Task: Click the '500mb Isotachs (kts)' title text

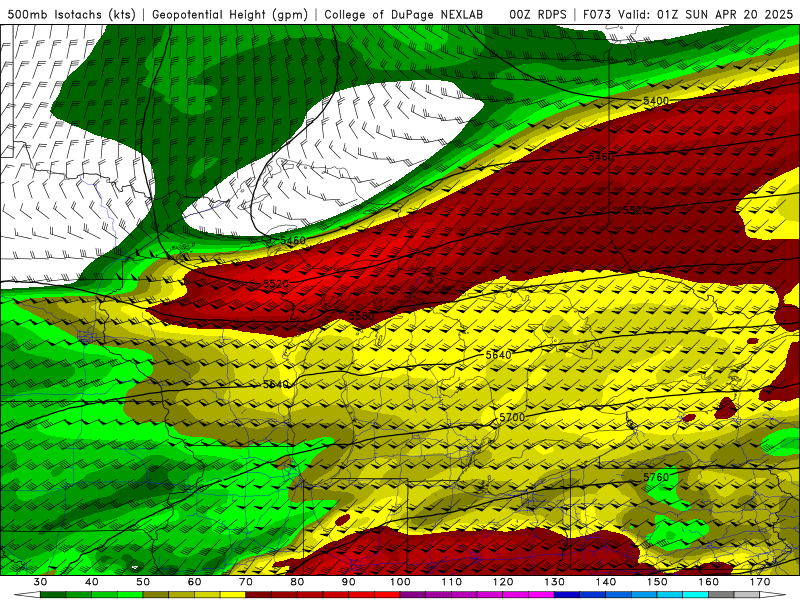Action: tap(71, 14)
